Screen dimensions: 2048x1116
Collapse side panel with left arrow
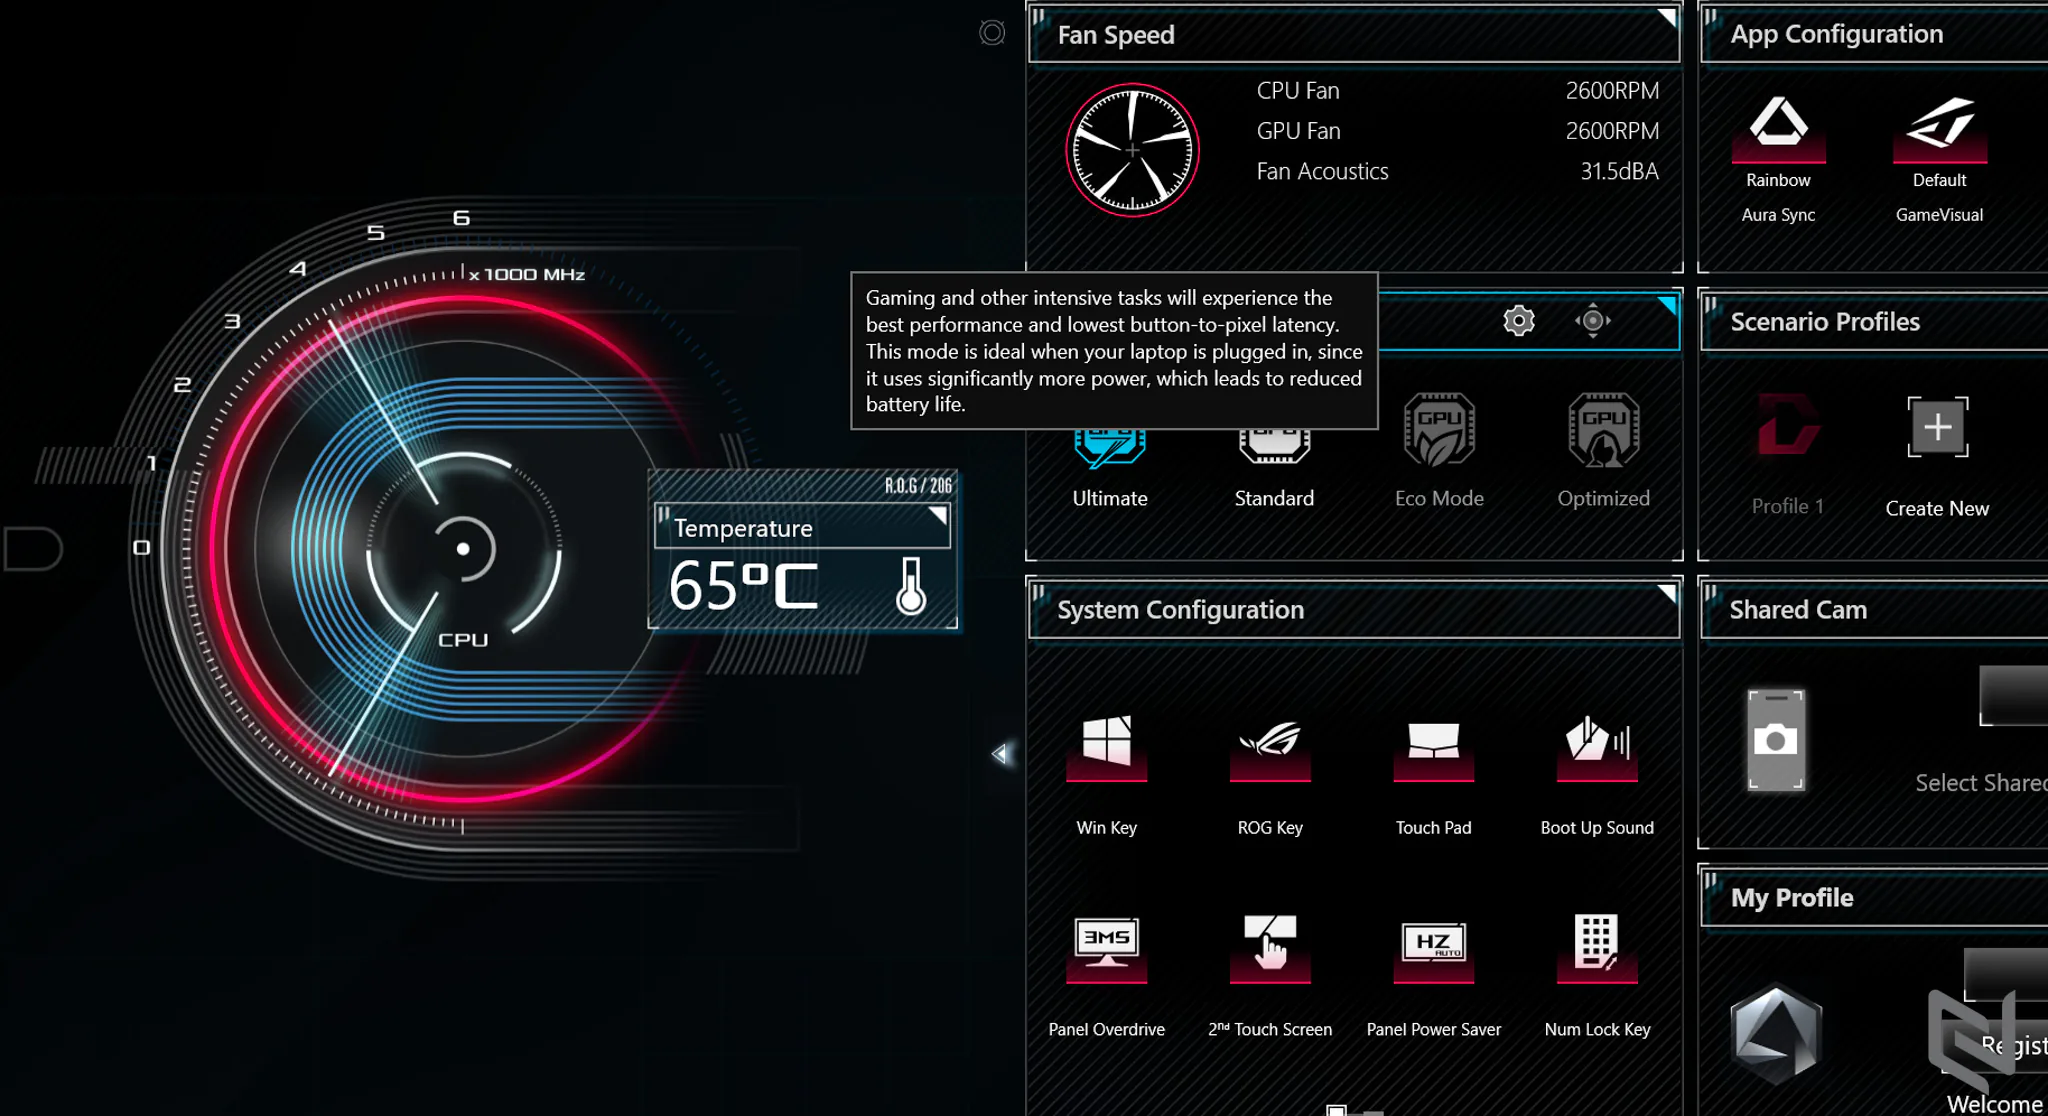tap(1001, 754)
